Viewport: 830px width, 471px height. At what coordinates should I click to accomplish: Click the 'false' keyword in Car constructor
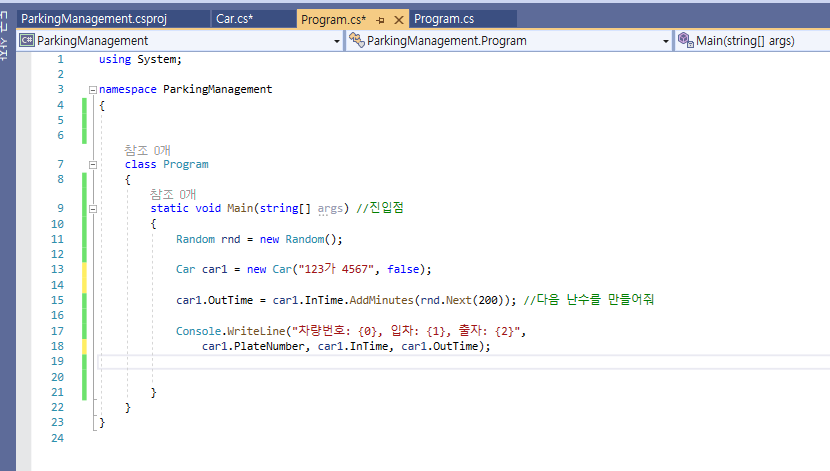coord(403,269)
